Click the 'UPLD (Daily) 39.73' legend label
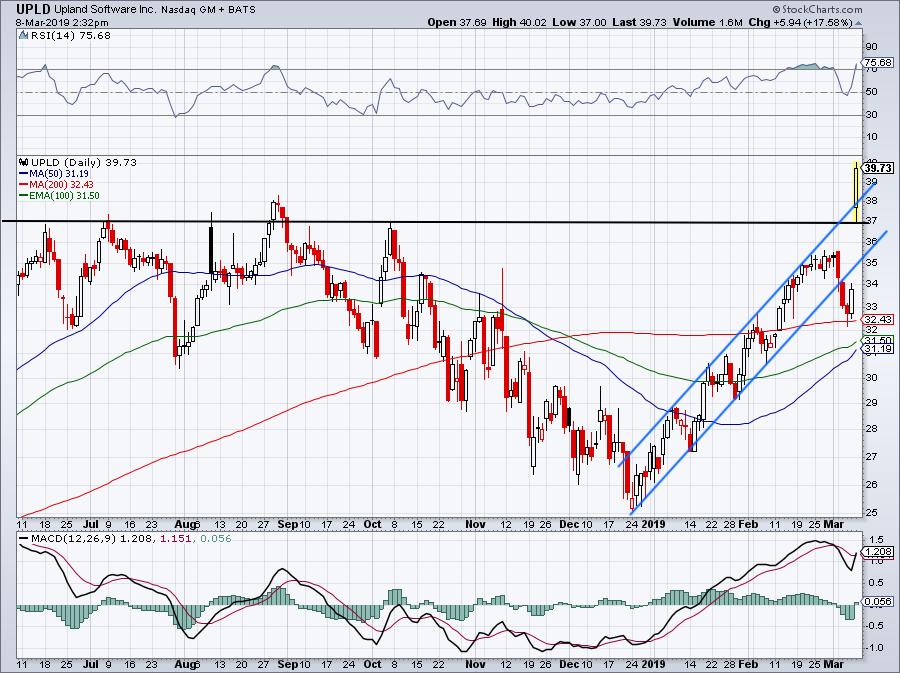The height and width of the screenshot is (673, 900). coord(84,162)
